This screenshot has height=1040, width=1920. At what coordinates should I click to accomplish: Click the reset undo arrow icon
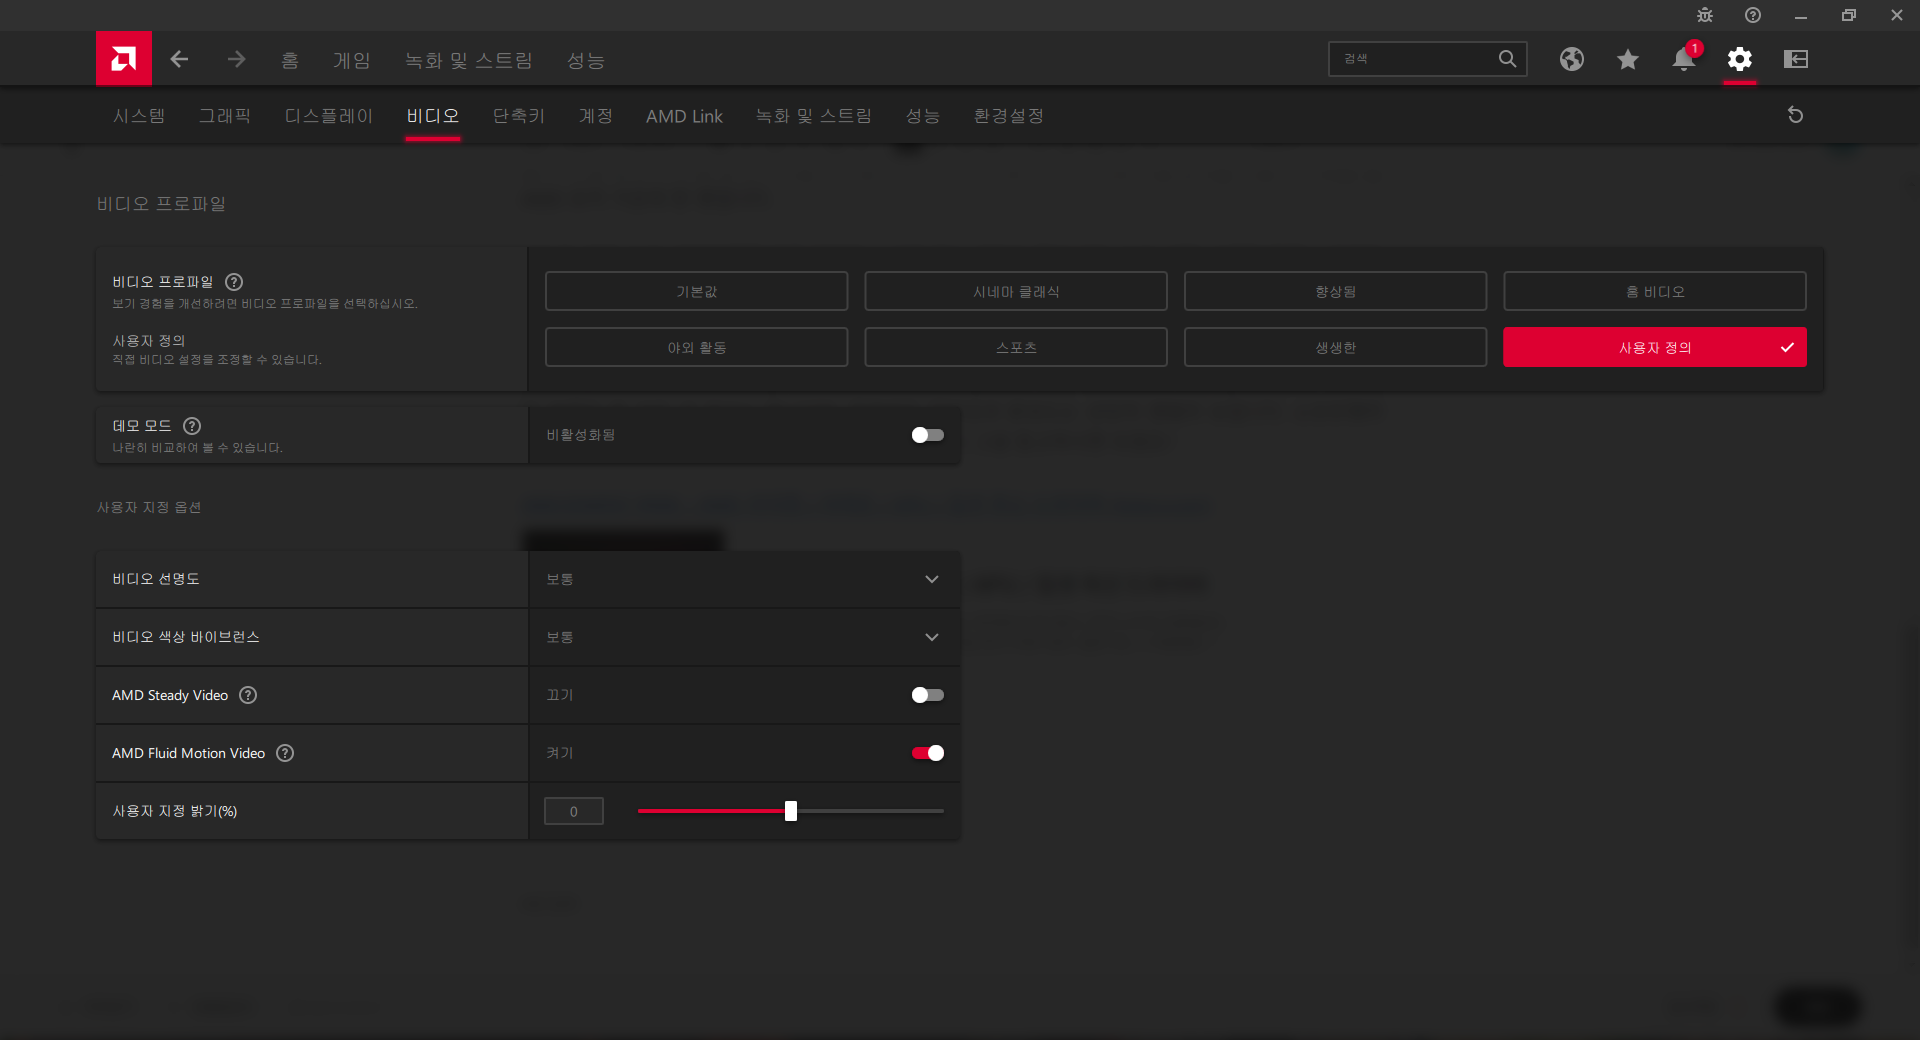[x=1795, y=115]
